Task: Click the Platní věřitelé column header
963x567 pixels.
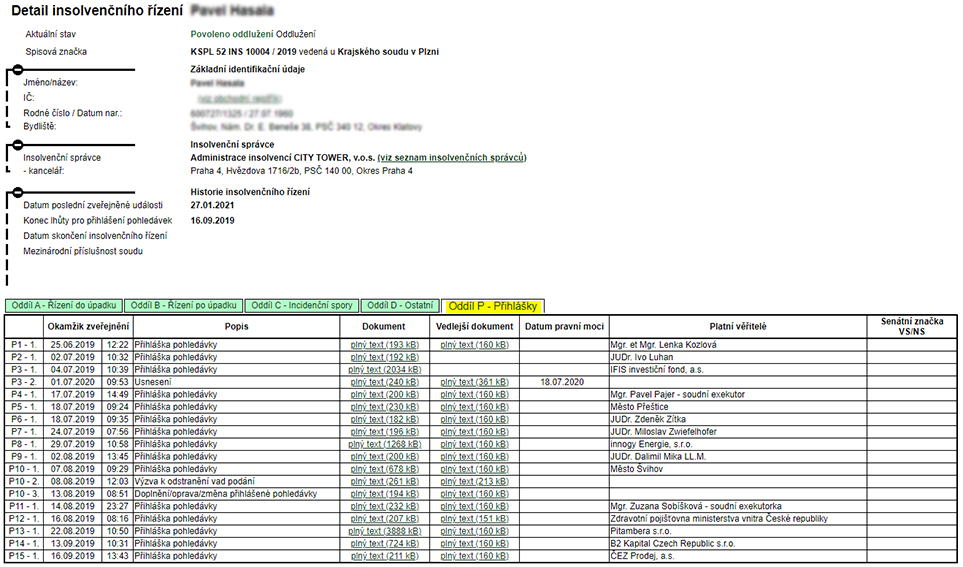Action: [x=738, y=326]
